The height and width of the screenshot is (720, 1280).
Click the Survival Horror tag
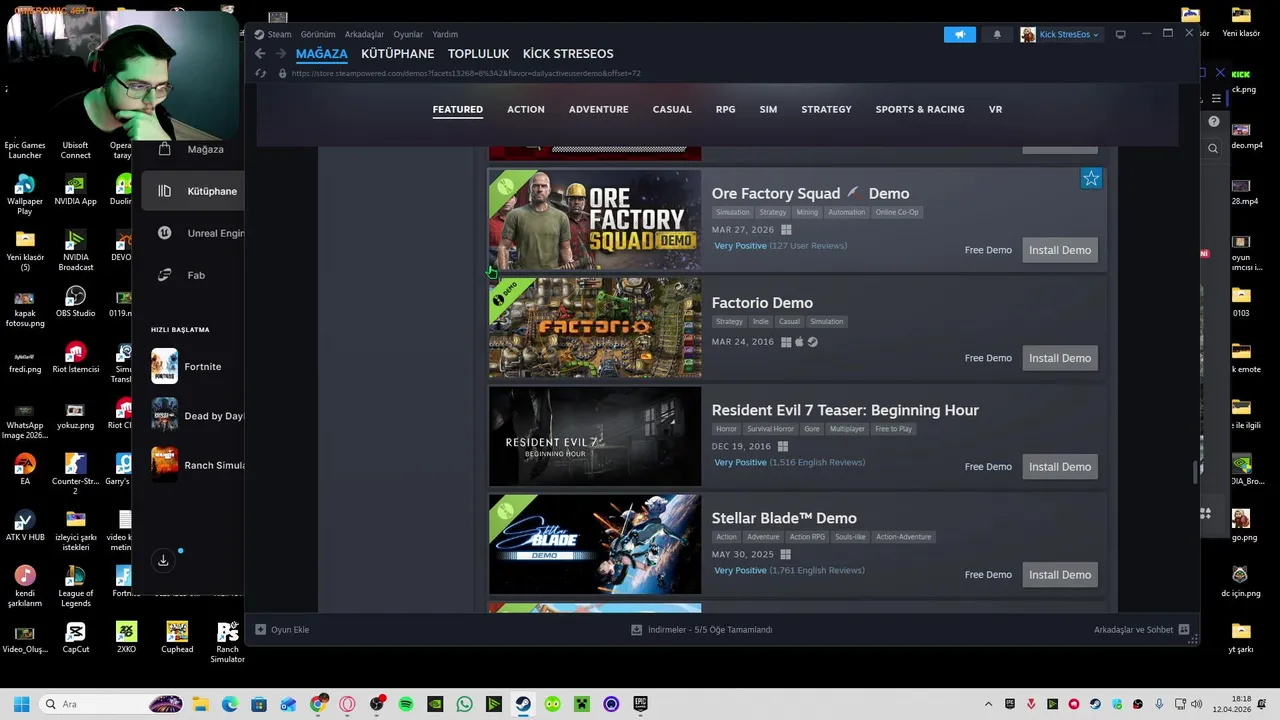771,429
